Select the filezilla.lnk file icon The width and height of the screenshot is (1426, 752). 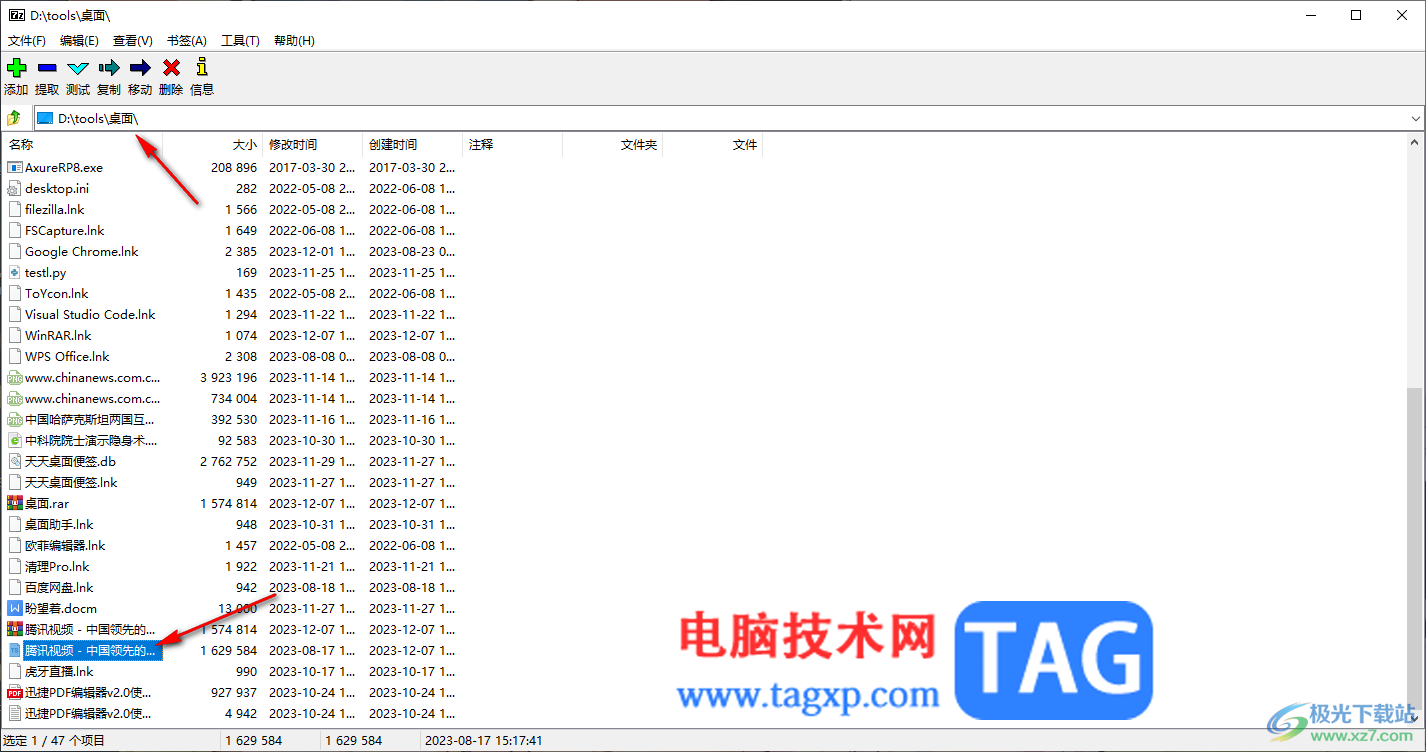point(14,210)
